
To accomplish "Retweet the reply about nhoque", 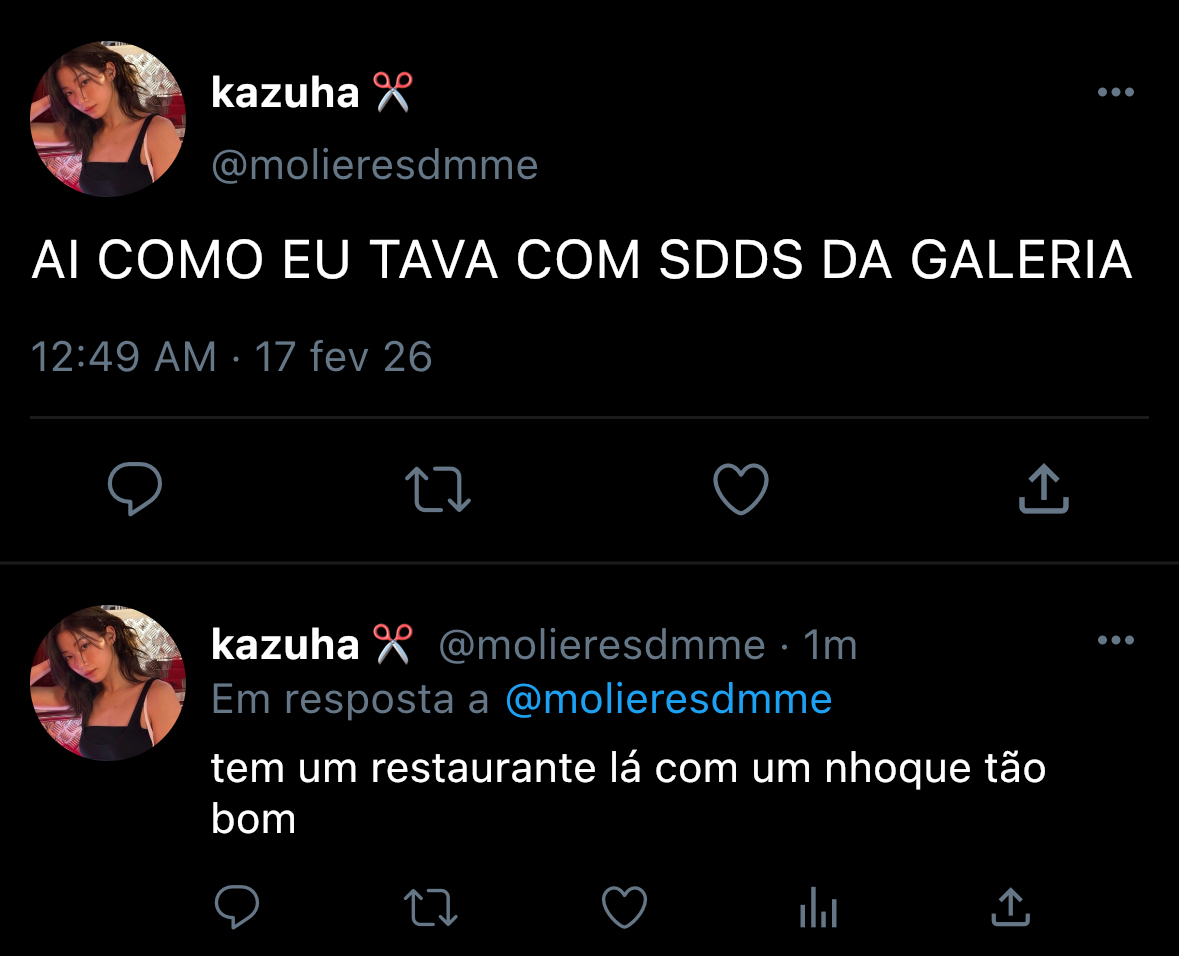I will 430,907.
